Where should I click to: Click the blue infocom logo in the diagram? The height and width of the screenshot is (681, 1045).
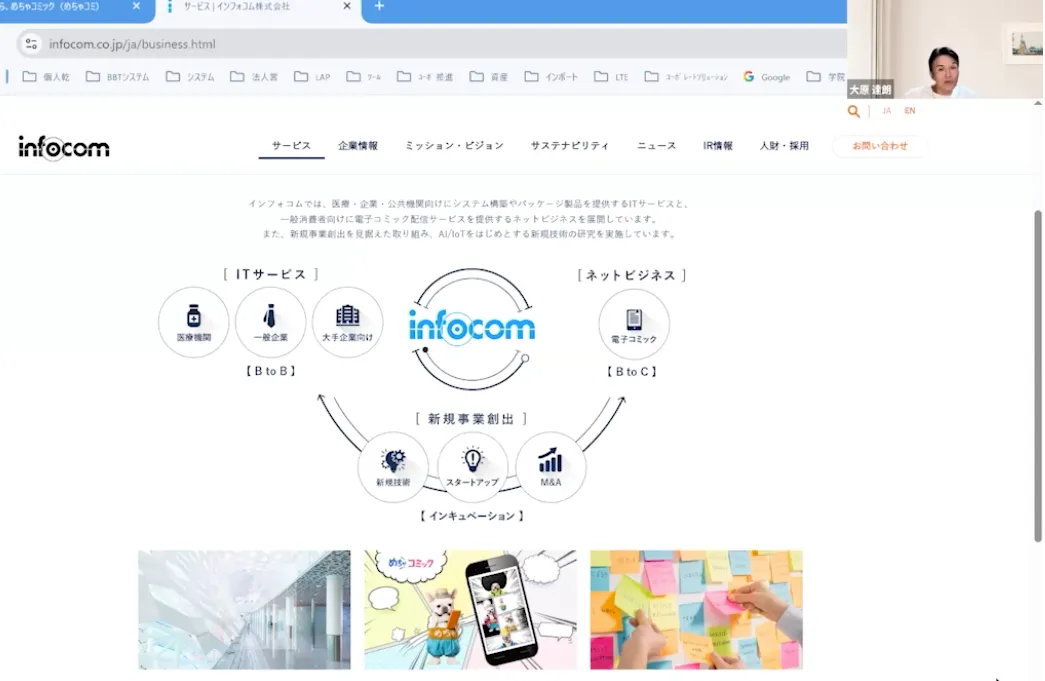pyautogui.click(x=472, y=327)
